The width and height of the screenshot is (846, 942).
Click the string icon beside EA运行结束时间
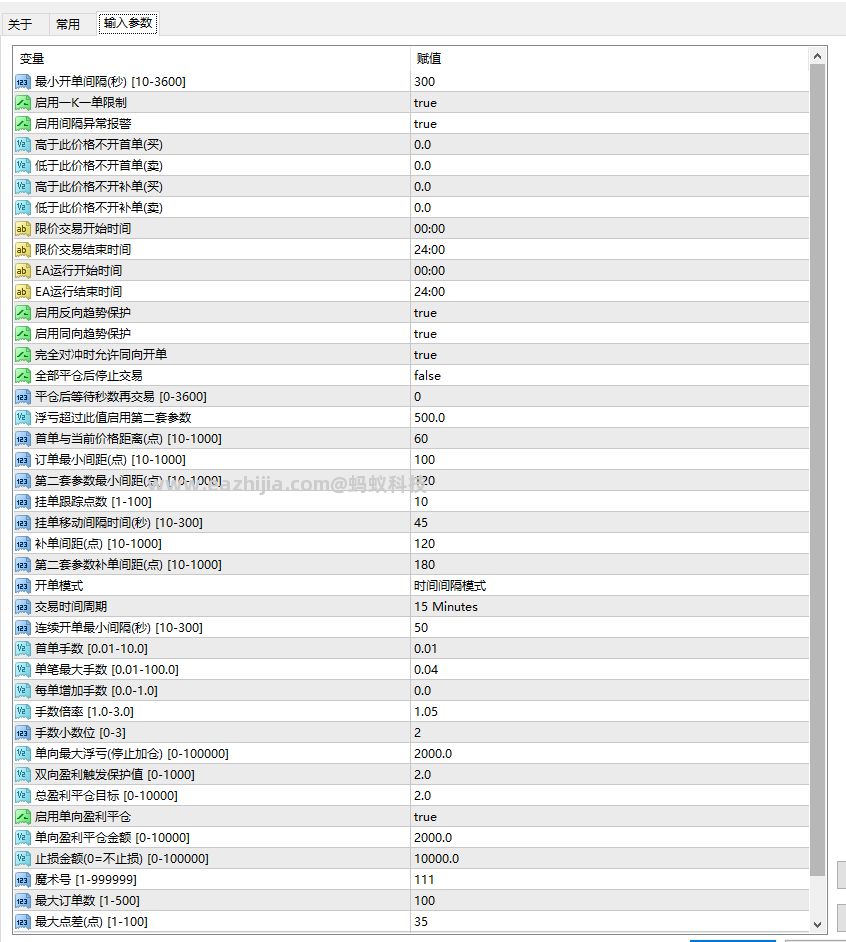pyautogui.click(x=22, y=292)
